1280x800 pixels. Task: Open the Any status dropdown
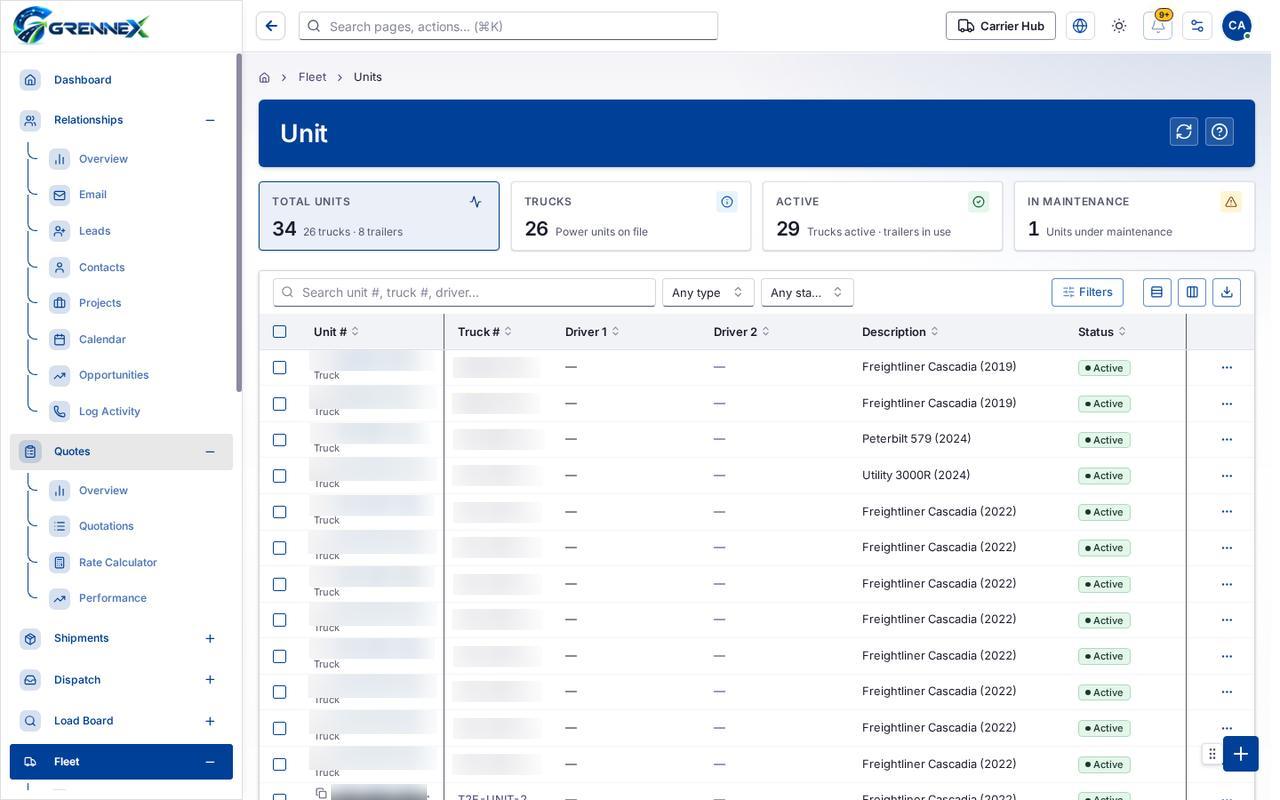807,292
